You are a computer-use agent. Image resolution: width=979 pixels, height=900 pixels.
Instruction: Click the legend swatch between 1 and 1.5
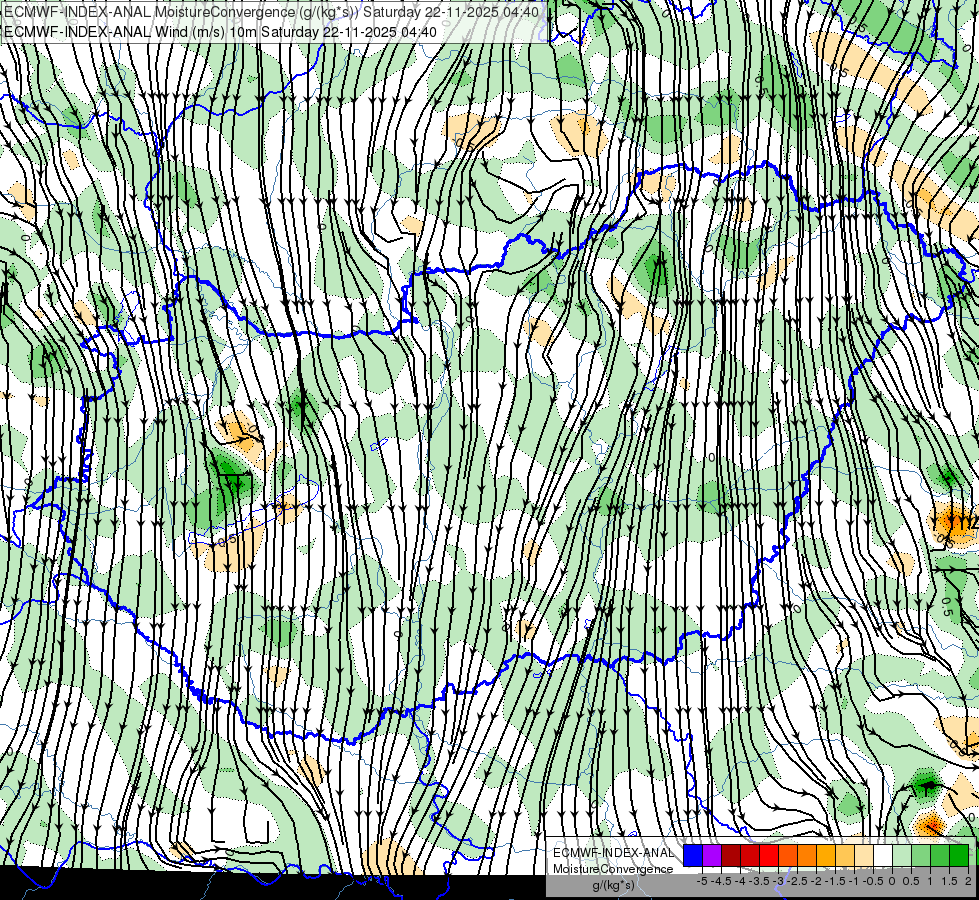[940, 855]
